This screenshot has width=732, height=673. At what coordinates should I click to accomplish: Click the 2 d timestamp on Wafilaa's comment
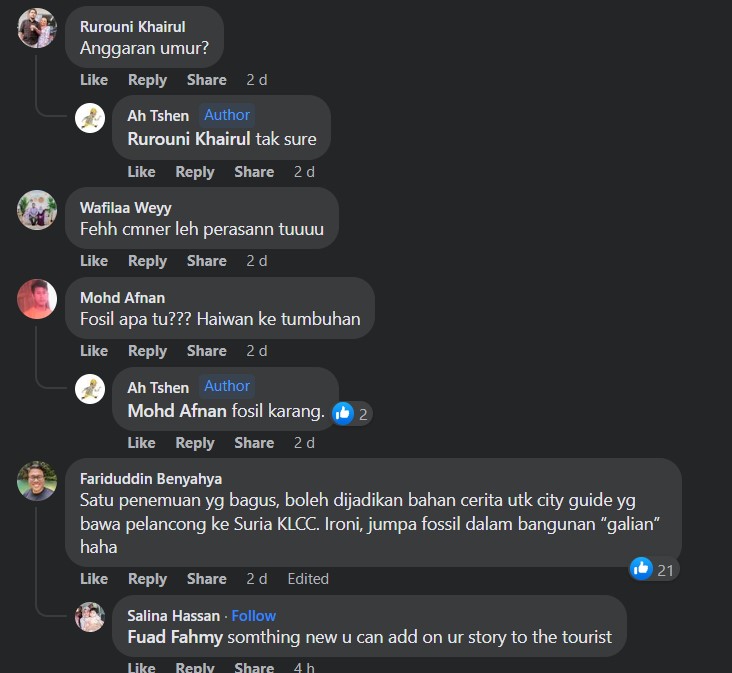coord(256,261)
